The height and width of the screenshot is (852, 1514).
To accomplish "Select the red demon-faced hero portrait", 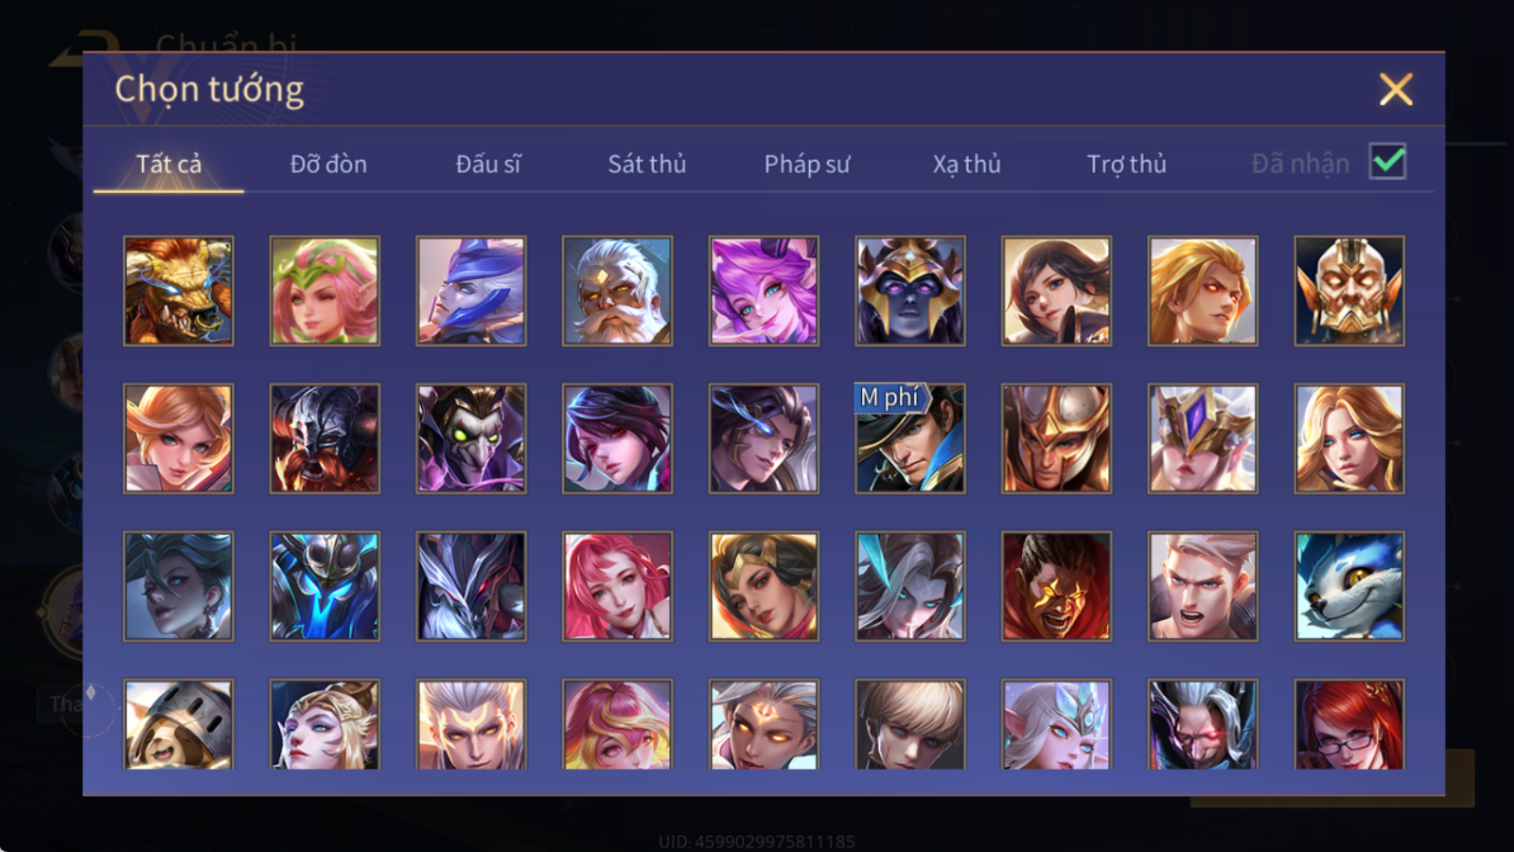I will [x=1056, y=586].
